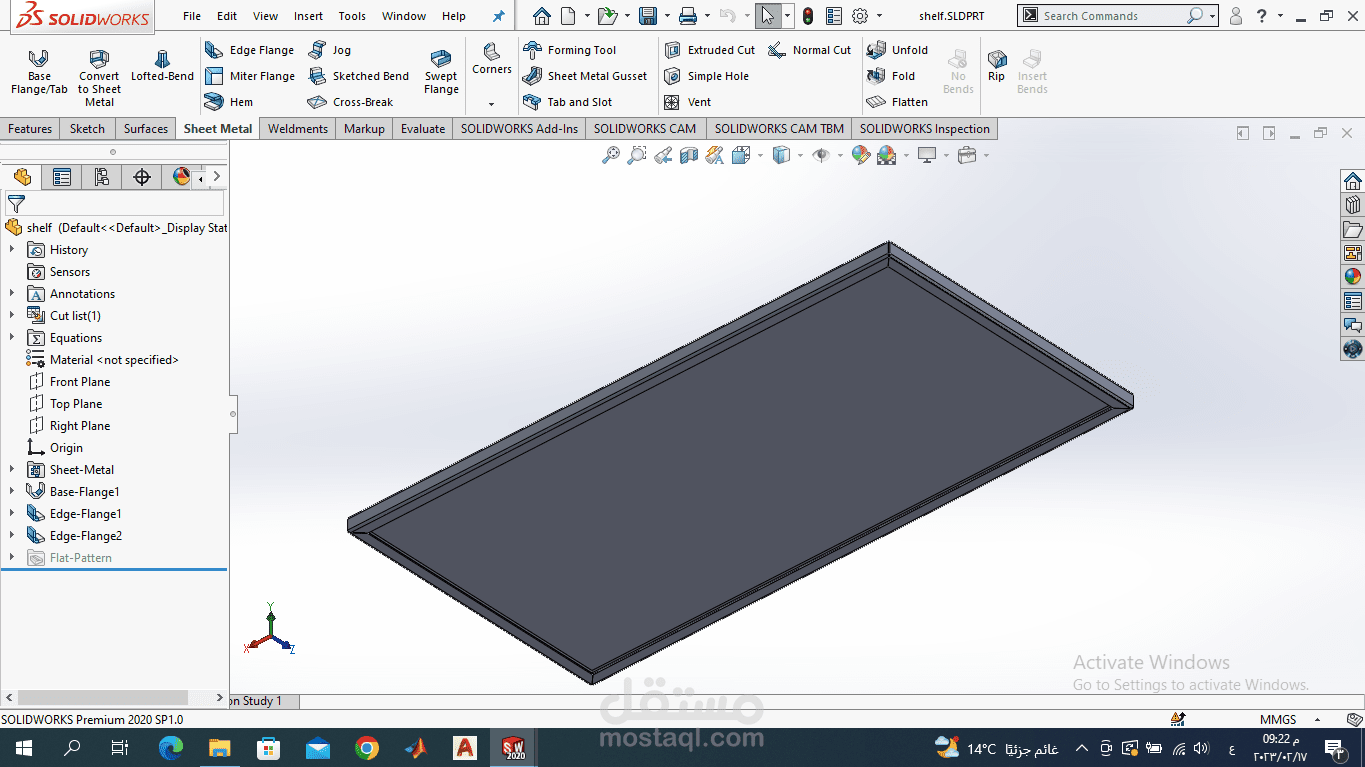Select the Normal Cut tool
1365x767 pixels.
click(x=810, y=50)
